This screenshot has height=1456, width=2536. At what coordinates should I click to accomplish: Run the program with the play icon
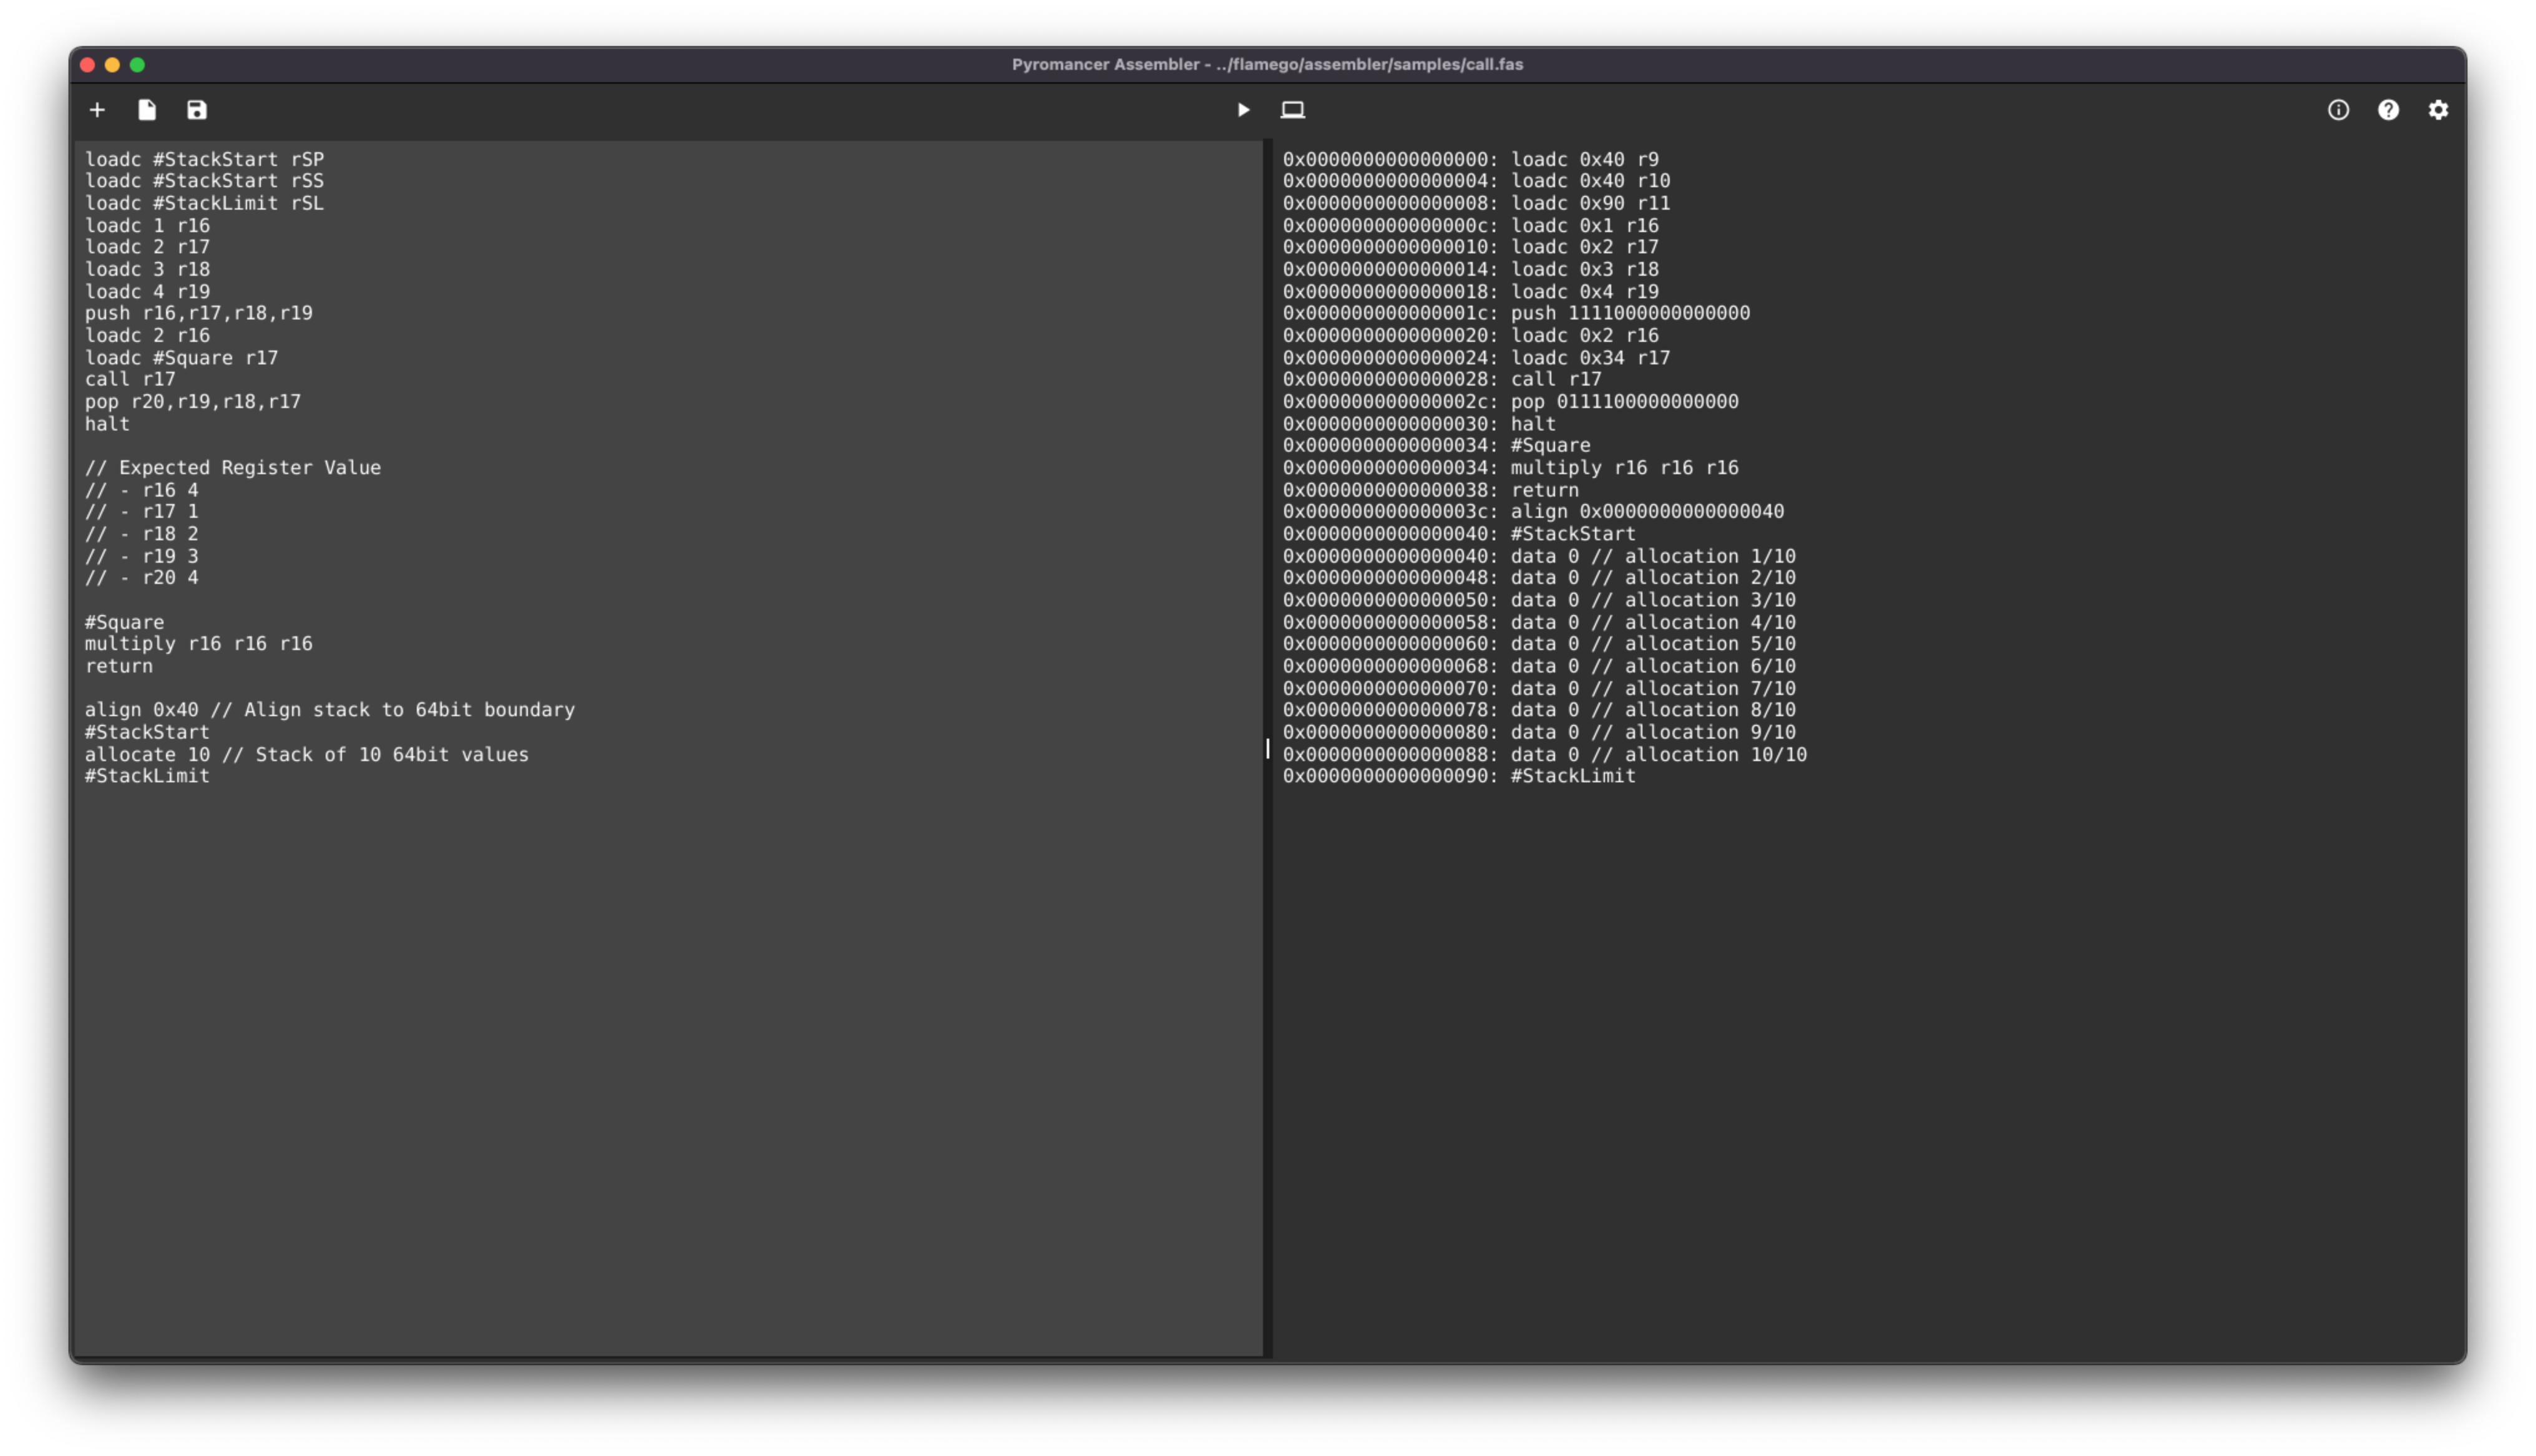click(1243, 110)
